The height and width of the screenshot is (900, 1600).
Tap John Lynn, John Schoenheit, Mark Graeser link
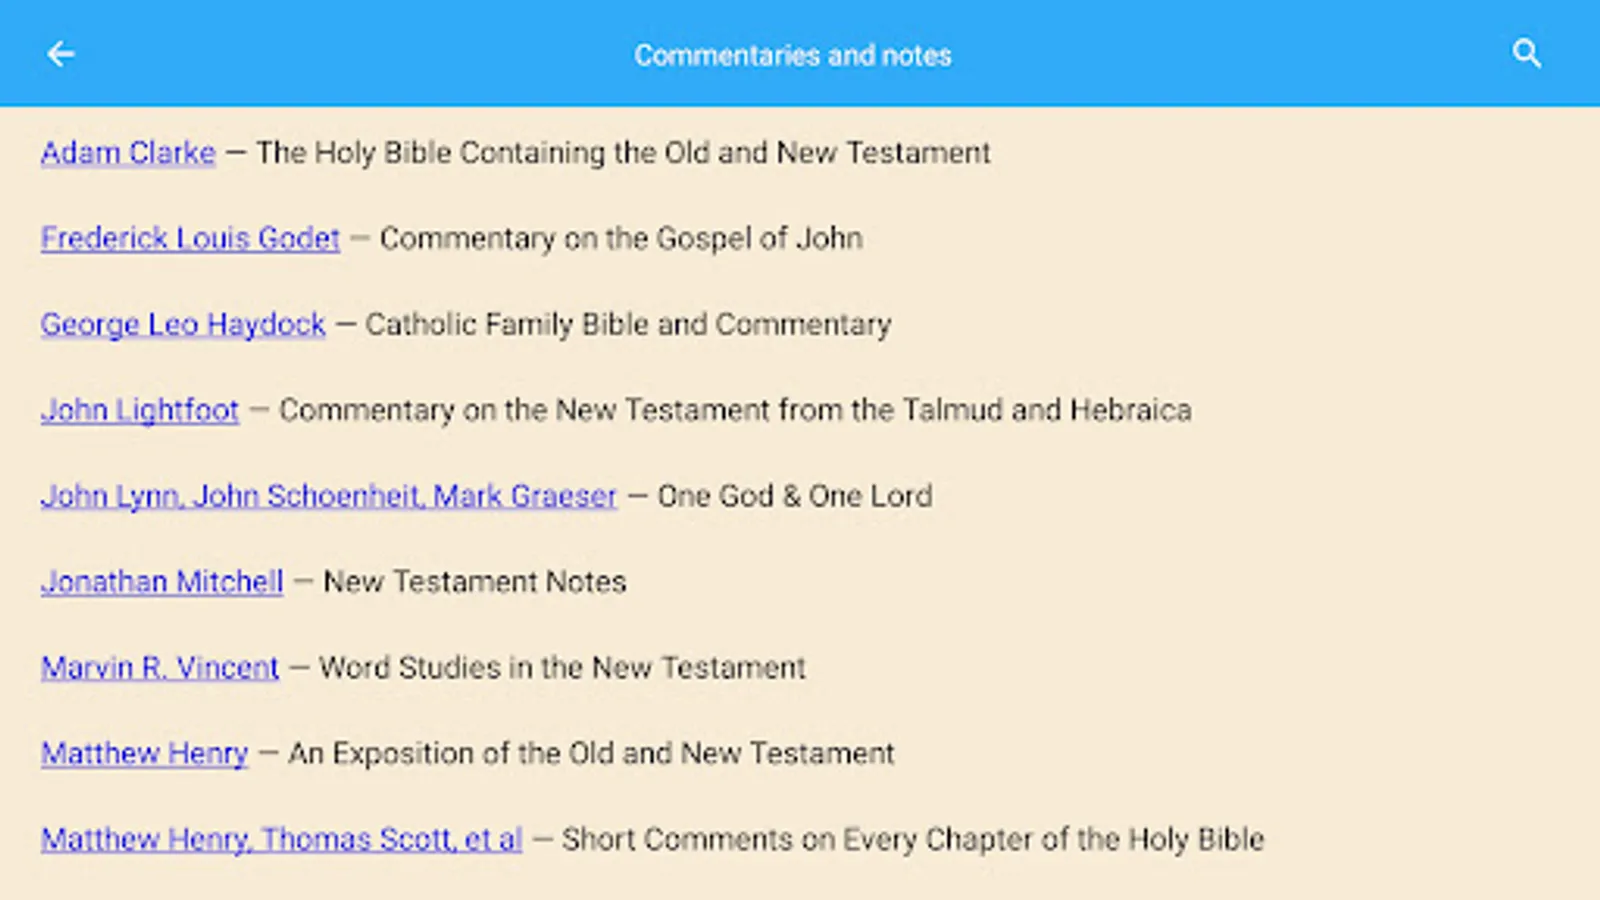329,496
